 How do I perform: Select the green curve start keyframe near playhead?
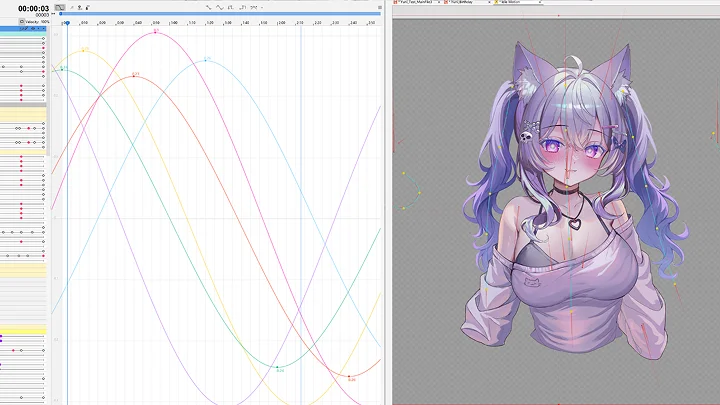coord(62,70)
